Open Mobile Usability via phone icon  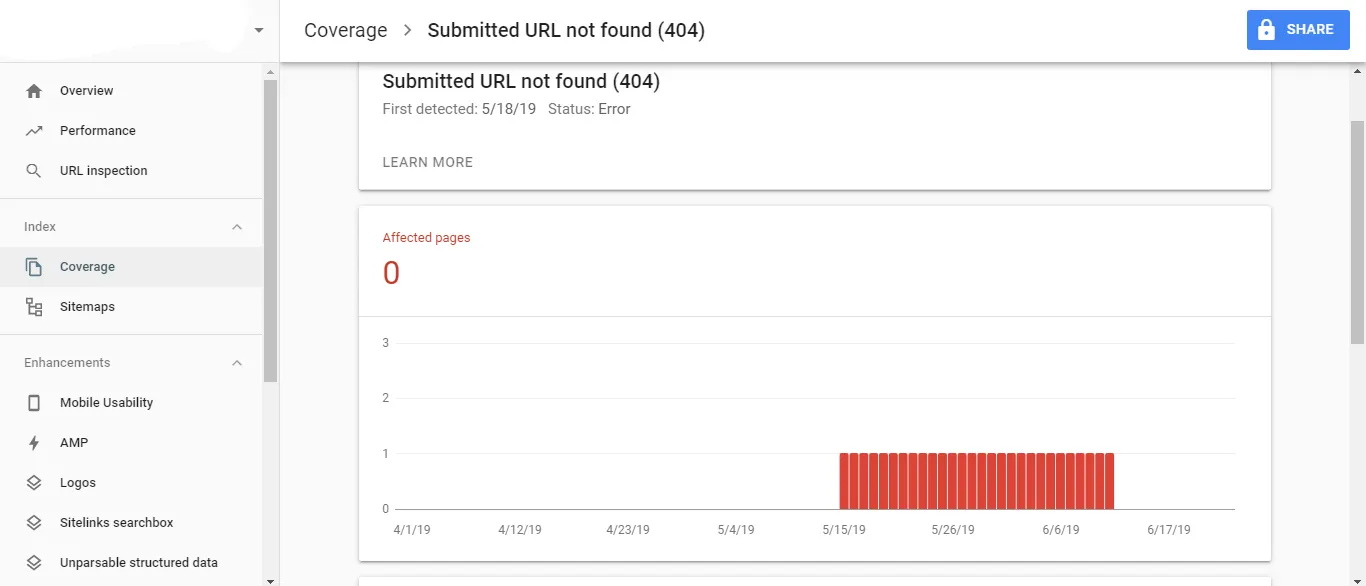click(33, 402)
